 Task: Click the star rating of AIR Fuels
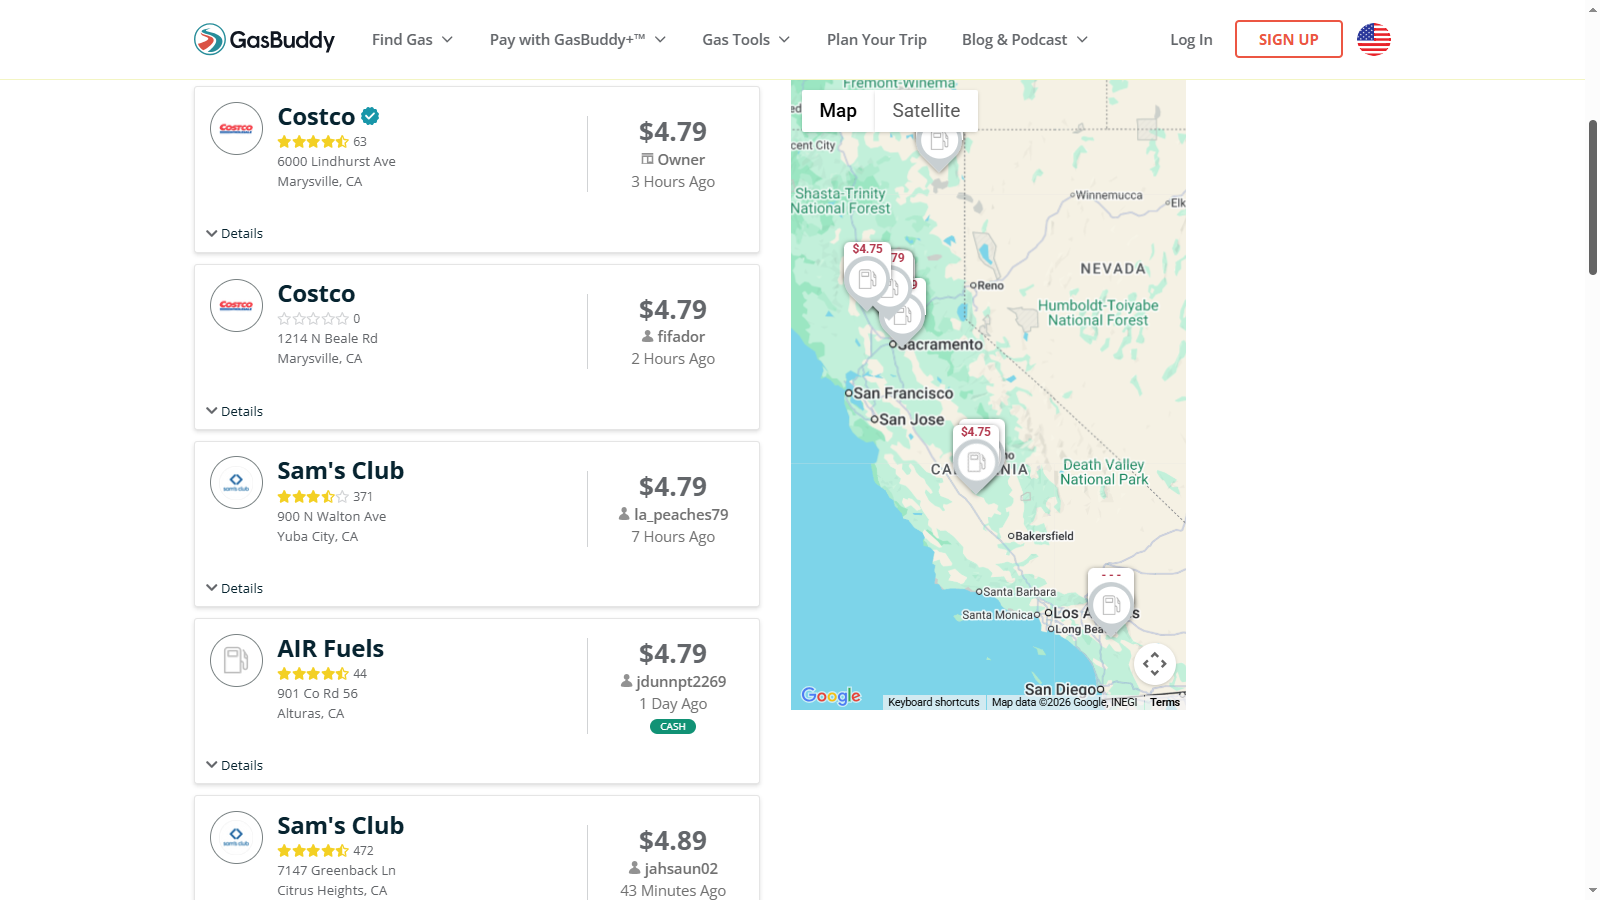313,674
